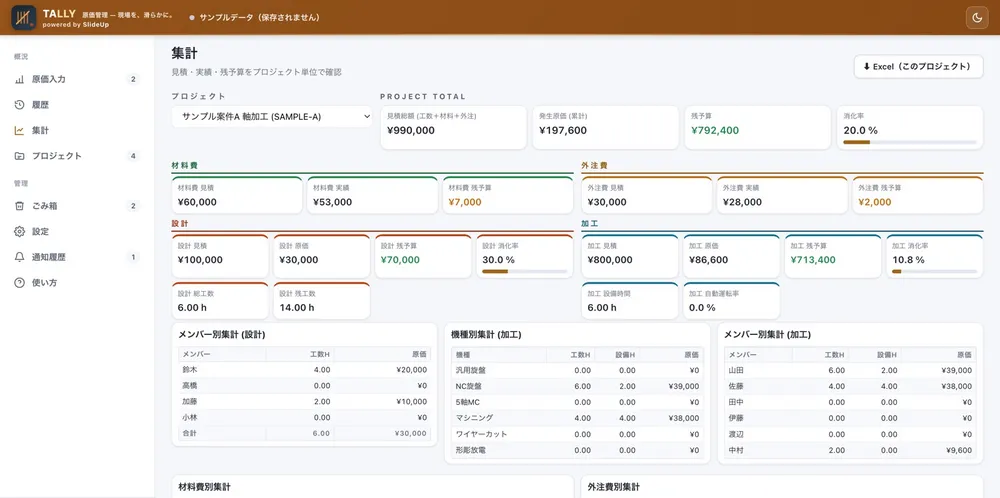Screen dimensions: 1000x498
Task: Click the 見積総額 ¥990,000 card
Action: tap(453, 128)
